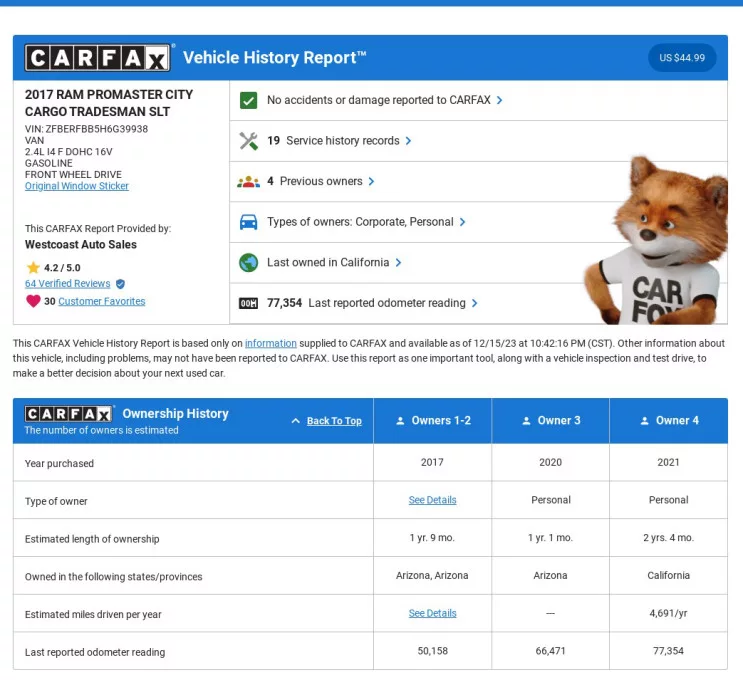This screenshot has height=680, width=743.
Task: Expand the 19 Service history records chevron
Action: pyautogui.click(x=409, y=141)
